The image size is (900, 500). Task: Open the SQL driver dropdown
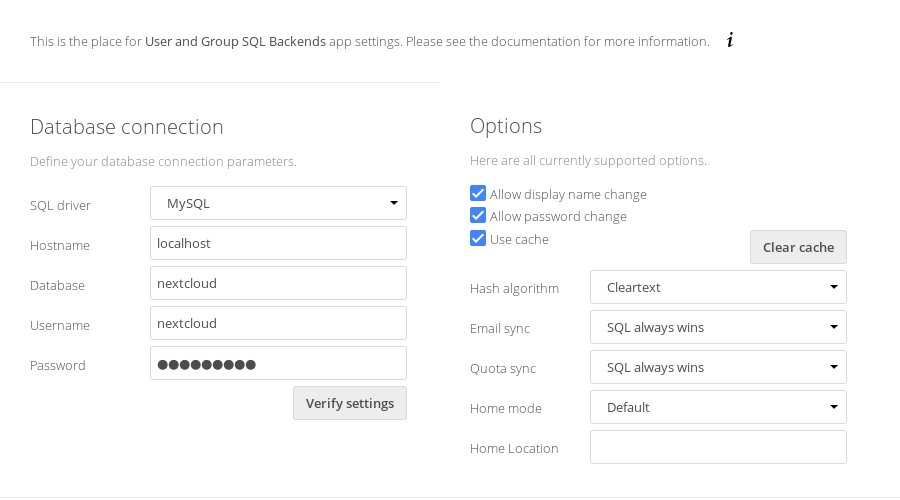[x=278, y=203]
